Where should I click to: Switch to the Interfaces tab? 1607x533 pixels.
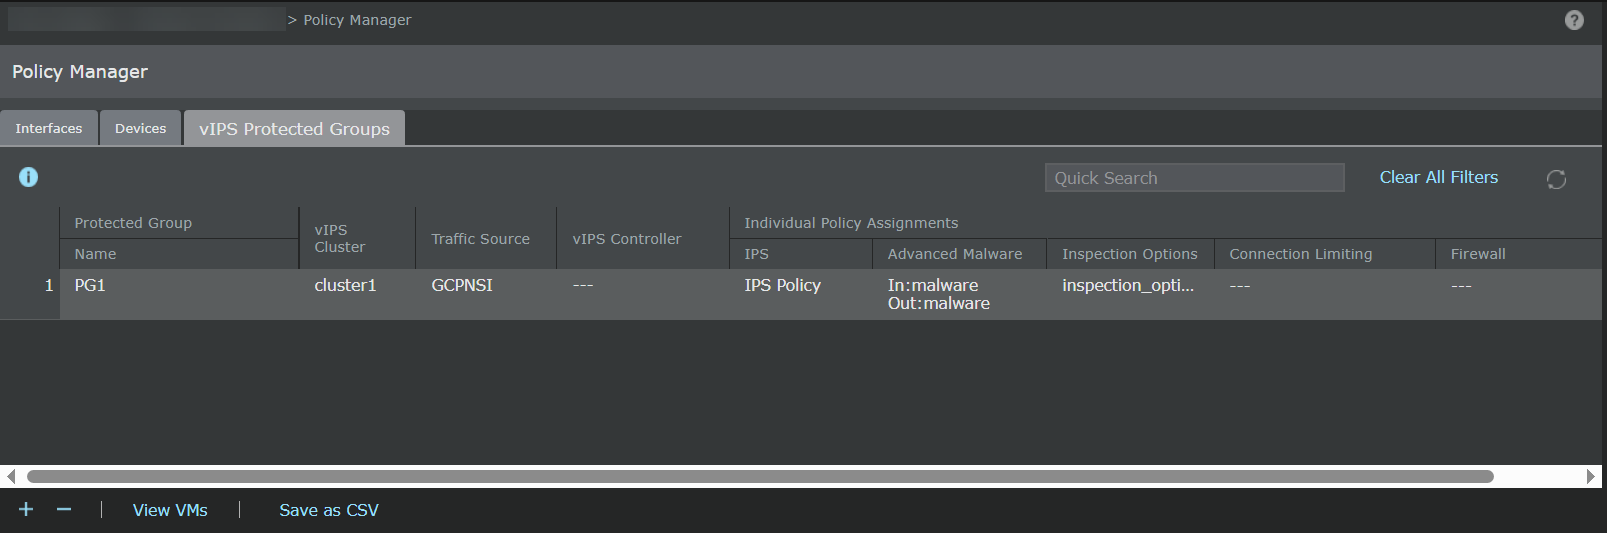point(49,128)
